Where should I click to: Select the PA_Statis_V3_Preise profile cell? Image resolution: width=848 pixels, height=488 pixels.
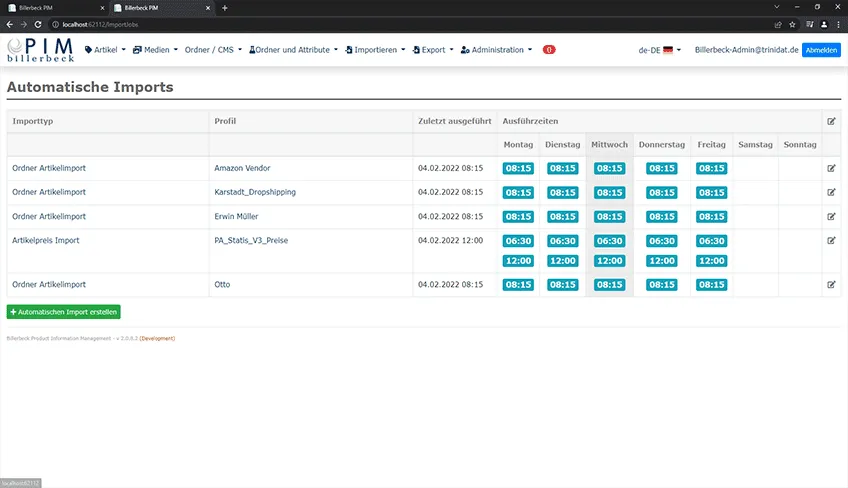(x=311, y=250)
